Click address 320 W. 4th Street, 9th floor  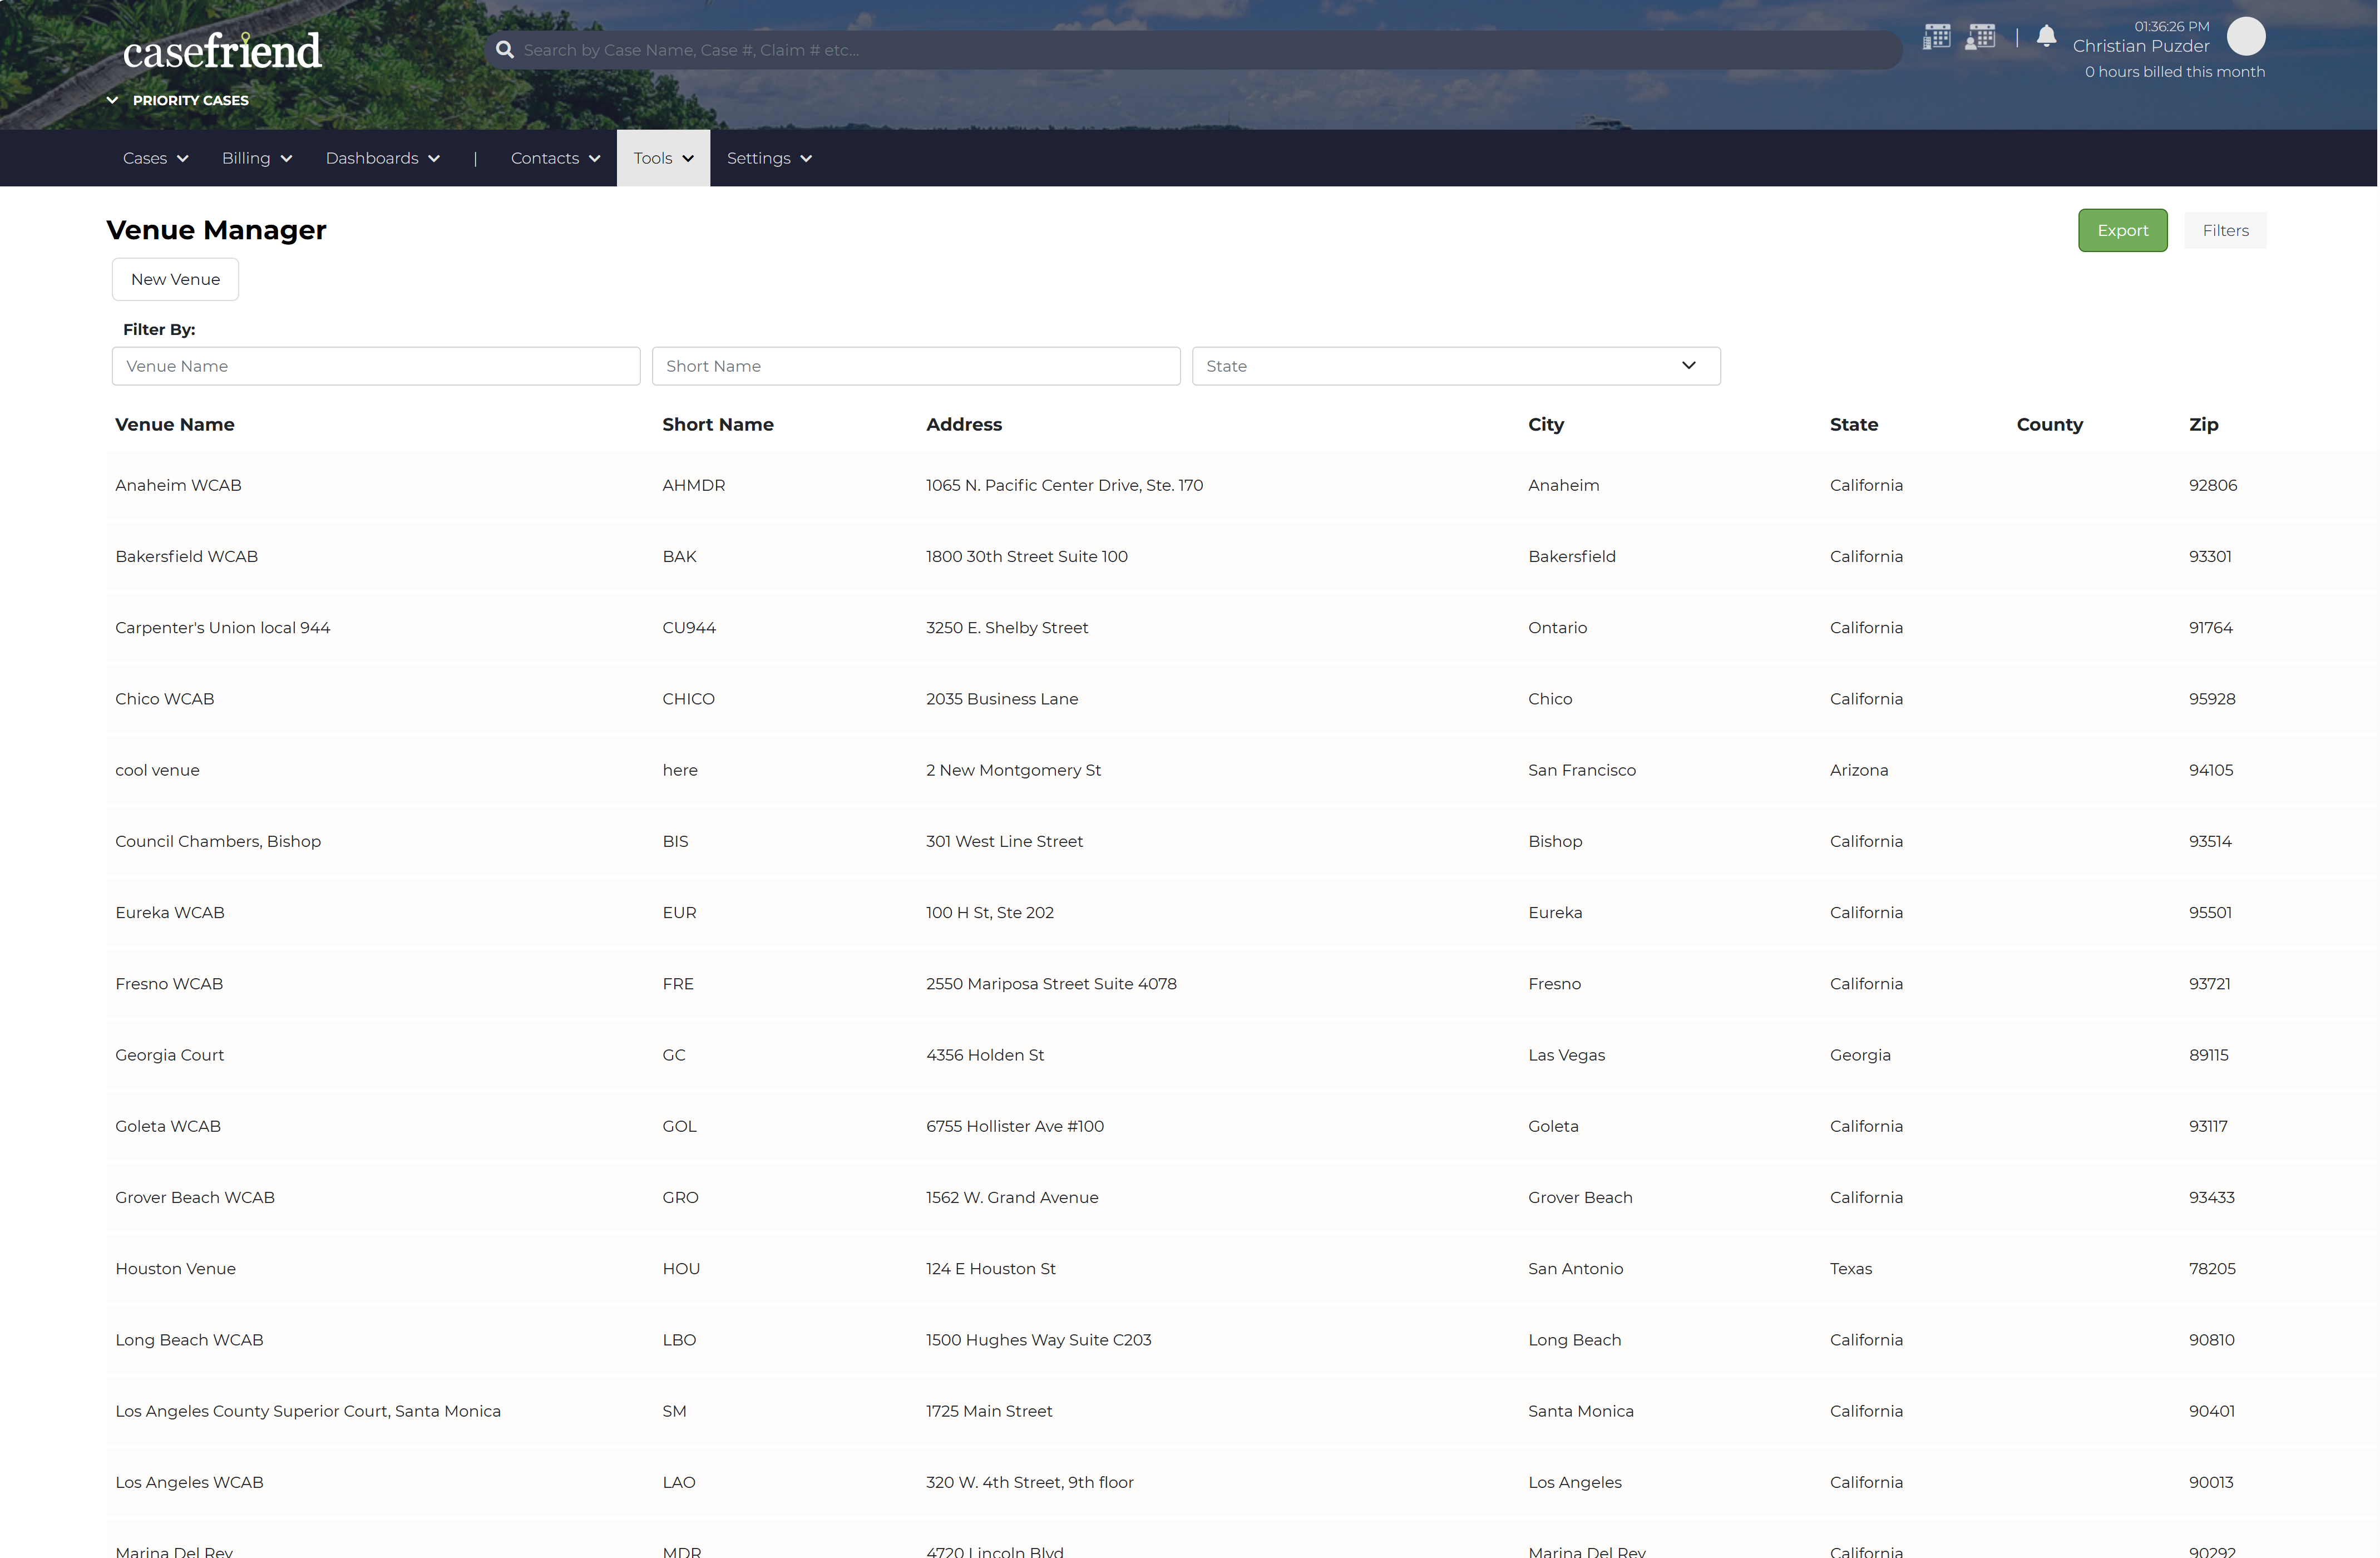[1030, 1482]
